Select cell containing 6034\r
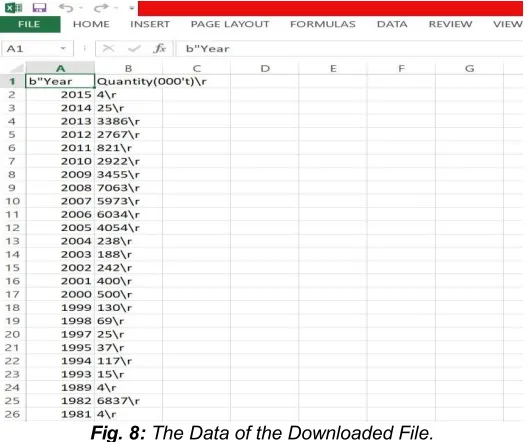The height and width of the screenshot is (442, 530). [128, 215]
